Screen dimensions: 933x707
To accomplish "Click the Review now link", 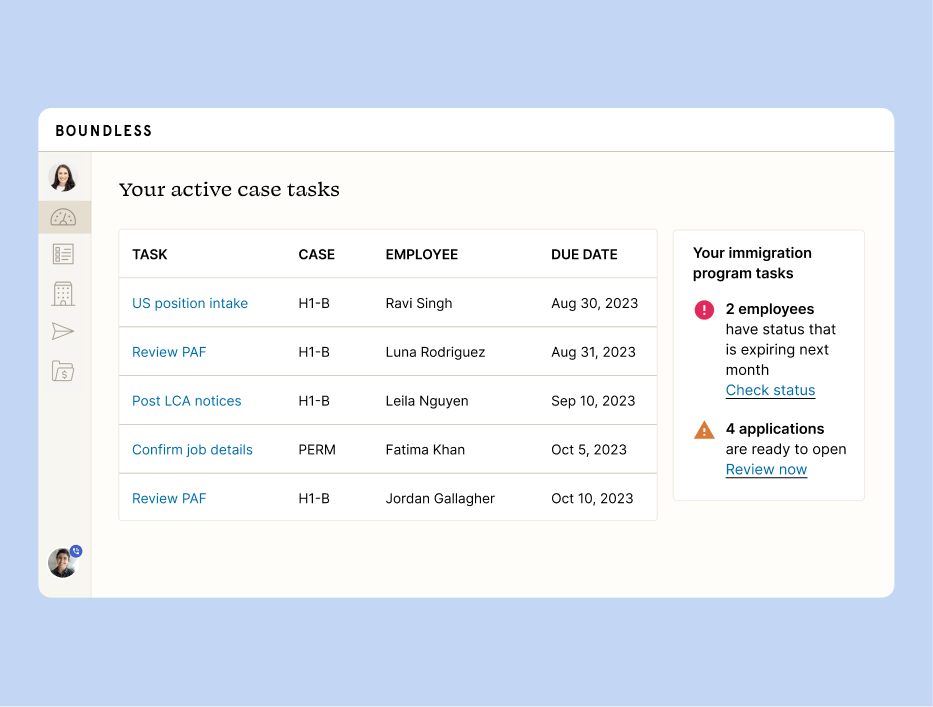I will 766,470.
